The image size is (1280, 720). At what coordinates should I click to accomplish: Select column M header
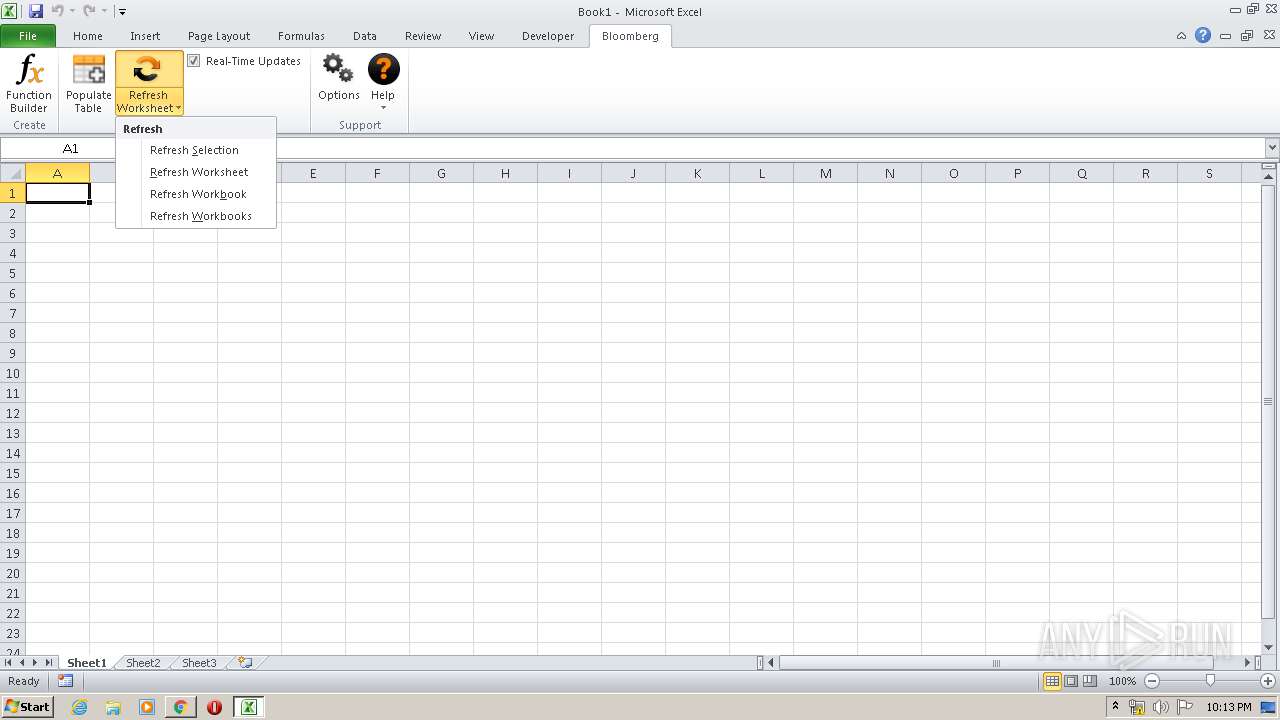pos(825,173)
